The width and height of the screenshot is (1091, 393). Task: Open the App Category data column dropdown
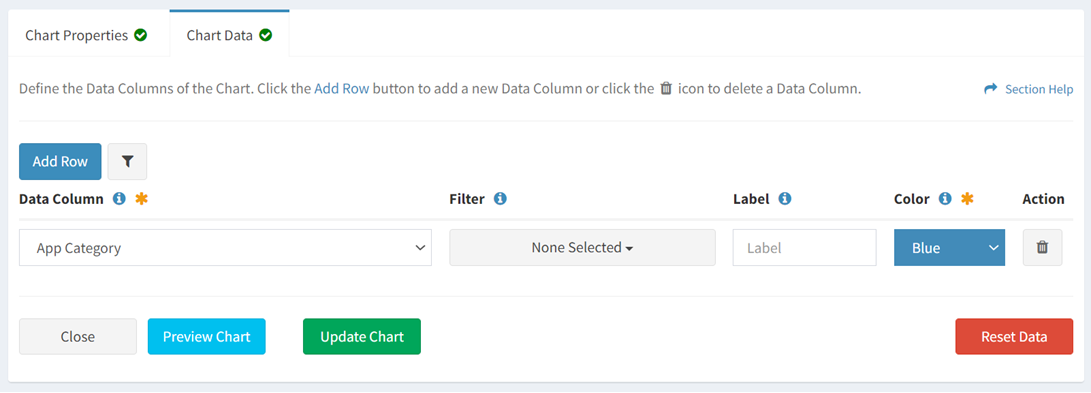pos(225,248)
